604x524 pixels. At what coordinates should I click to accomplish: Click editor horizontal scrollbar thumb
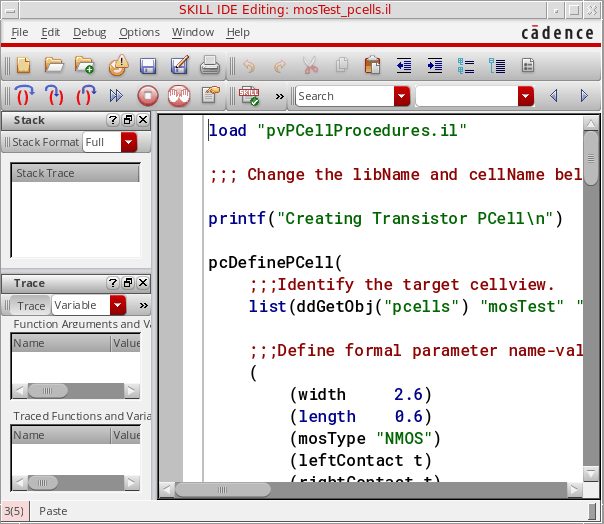click(x=223, y=490)
